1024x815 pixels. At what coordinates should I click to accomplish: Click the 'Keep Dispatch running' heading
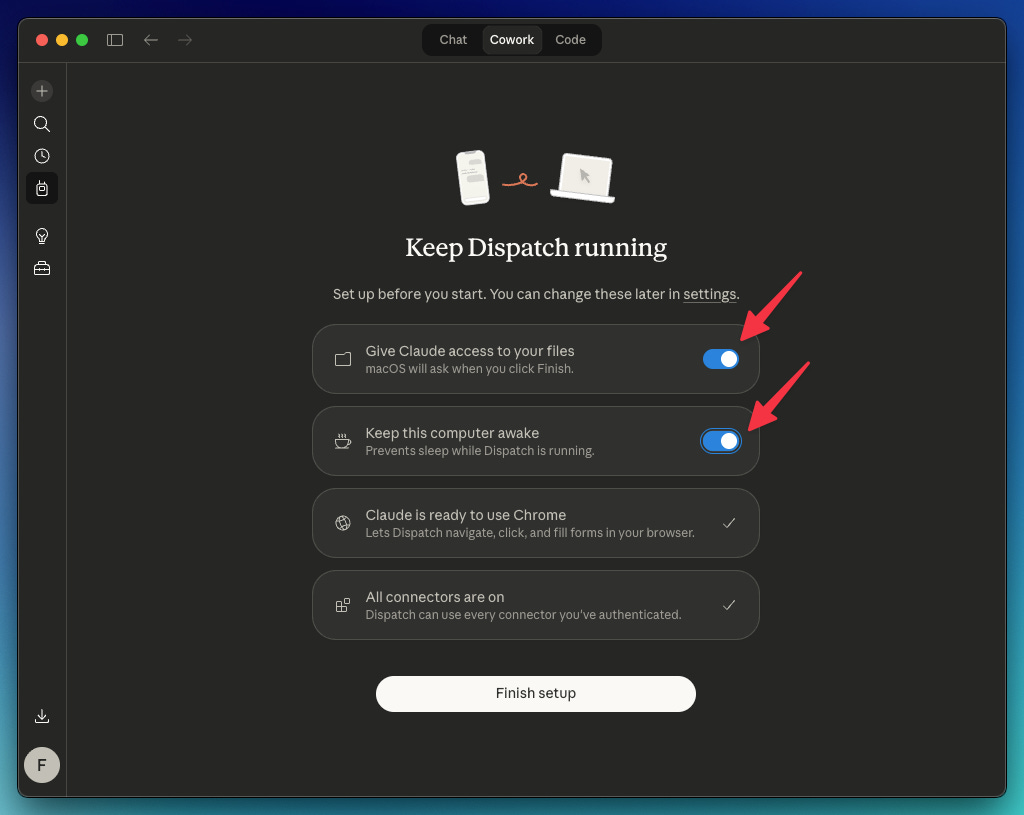[536, 248]
